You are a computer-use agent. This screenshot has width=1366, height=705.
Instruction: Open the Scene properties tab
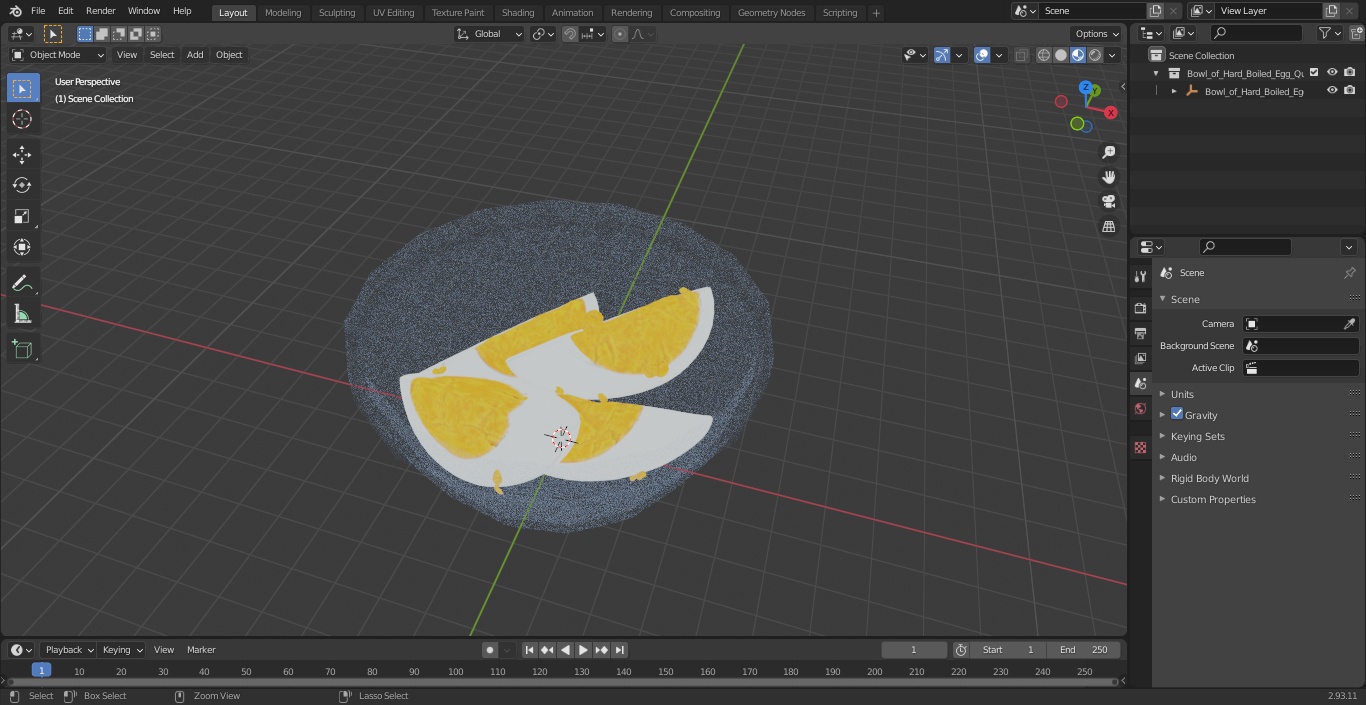1140,383
